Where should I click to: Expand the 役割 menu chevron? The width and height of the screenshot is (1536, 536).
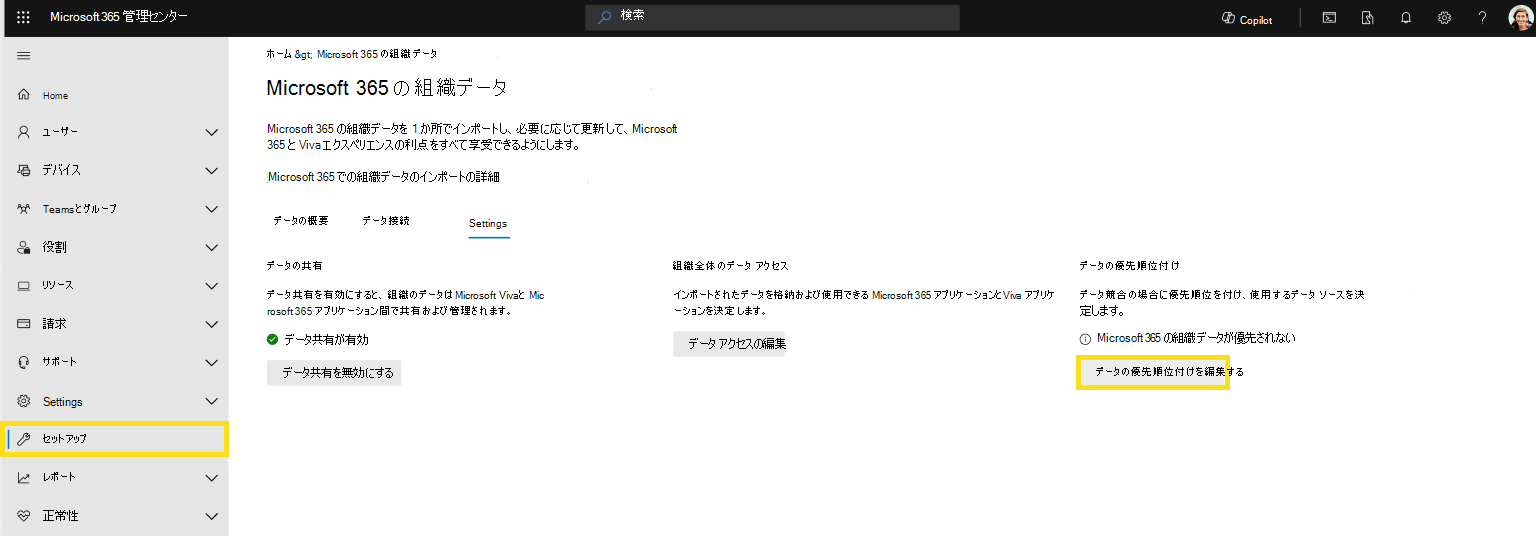211,247
